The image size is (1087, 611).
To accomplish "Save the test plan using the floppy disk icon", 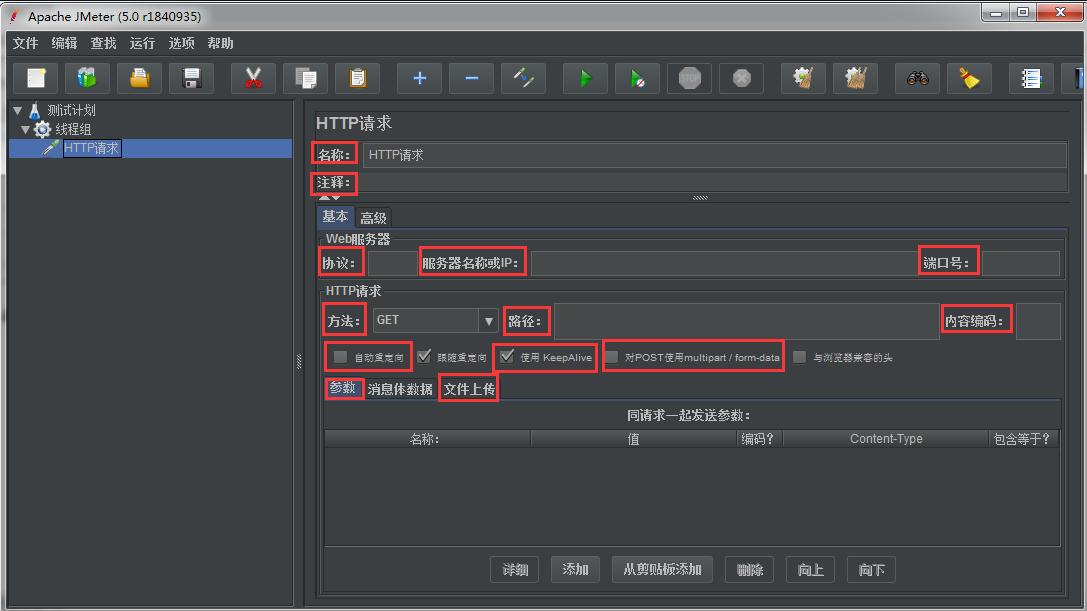I will click(x=191, y=78).
